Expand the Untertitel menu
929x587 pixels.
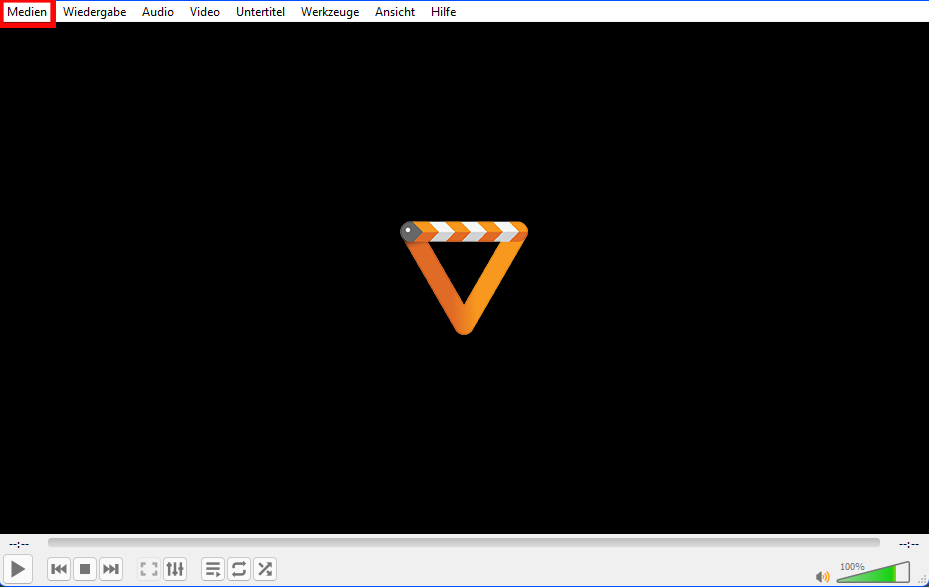[x=260, y=12]
